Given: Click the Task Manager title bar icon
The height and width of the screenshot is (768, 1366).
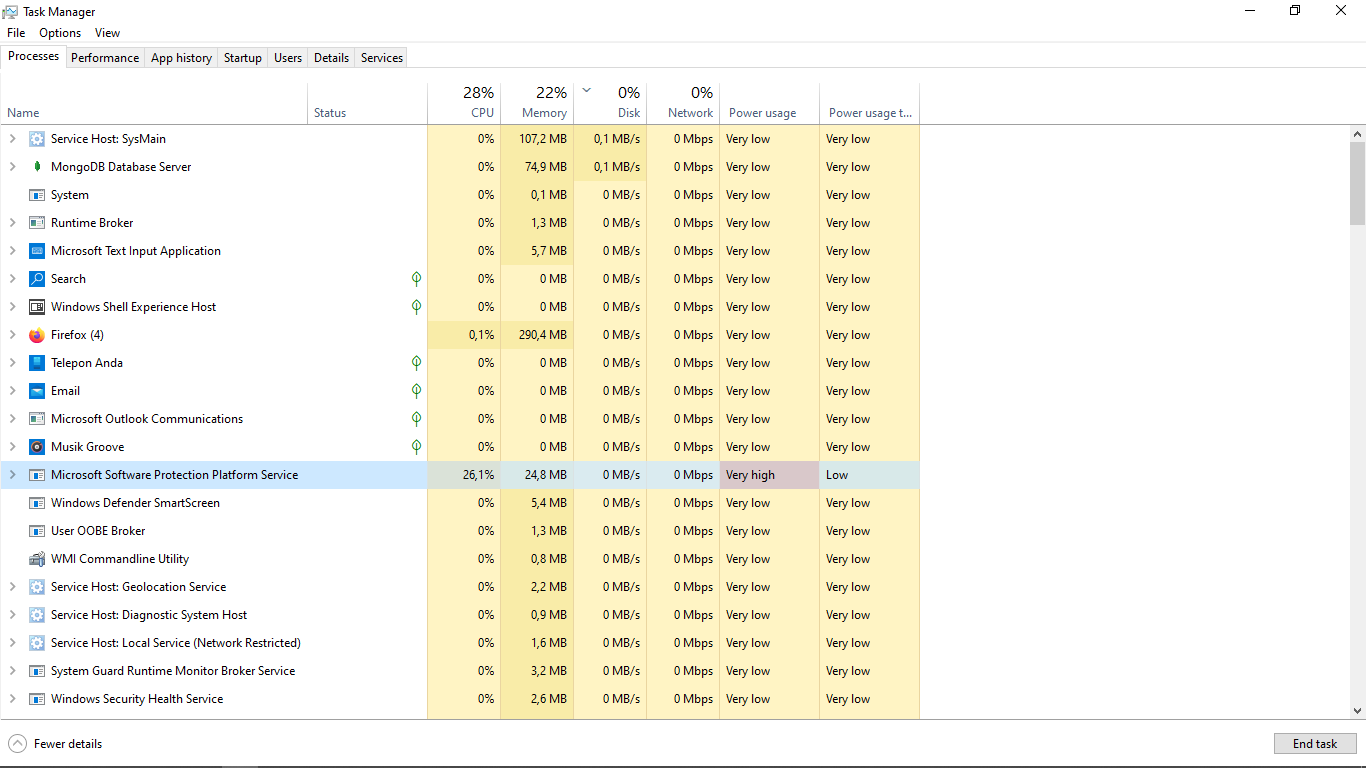Looking at the screenshot, I should coord(10,12).
